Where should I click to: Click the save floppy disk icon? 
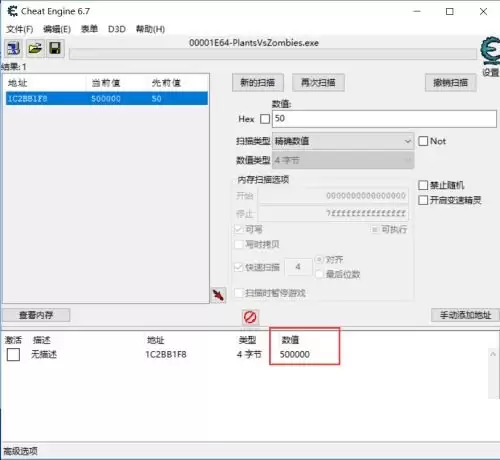pos(55,48)
